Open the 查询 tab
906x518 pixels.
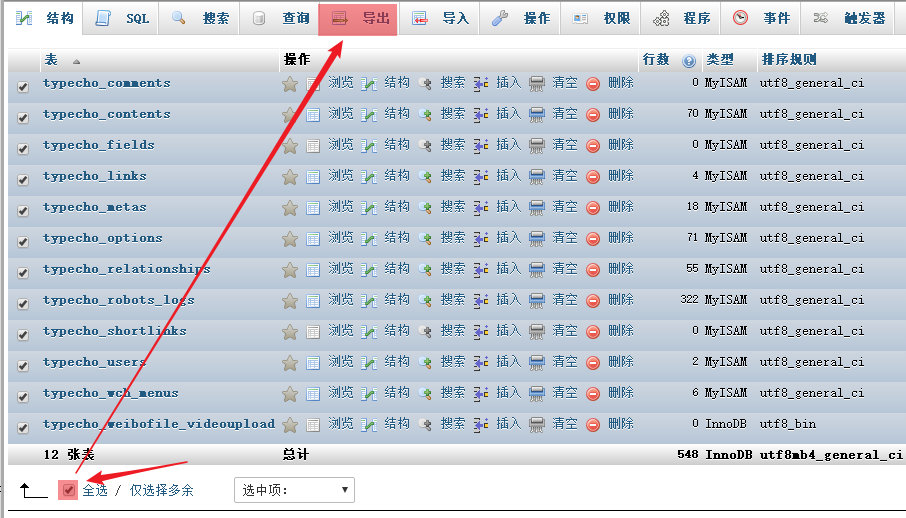(x=280, y=18)
